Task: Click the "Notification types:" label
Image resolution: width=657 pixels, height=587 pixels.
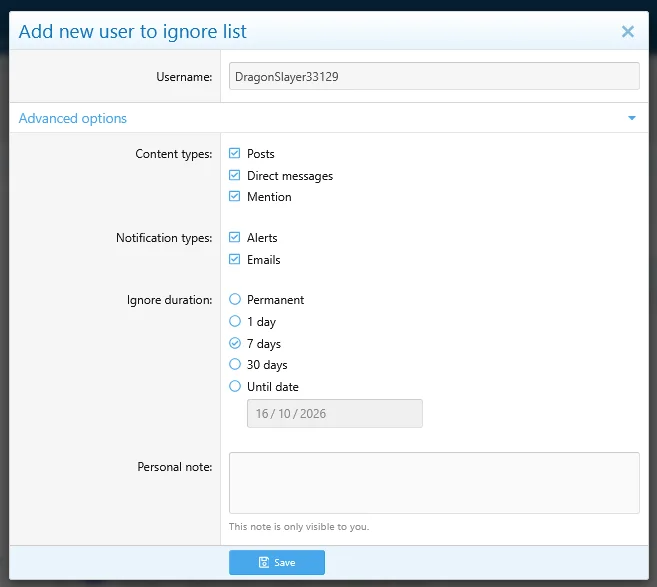Action: [x=164, y=238]
